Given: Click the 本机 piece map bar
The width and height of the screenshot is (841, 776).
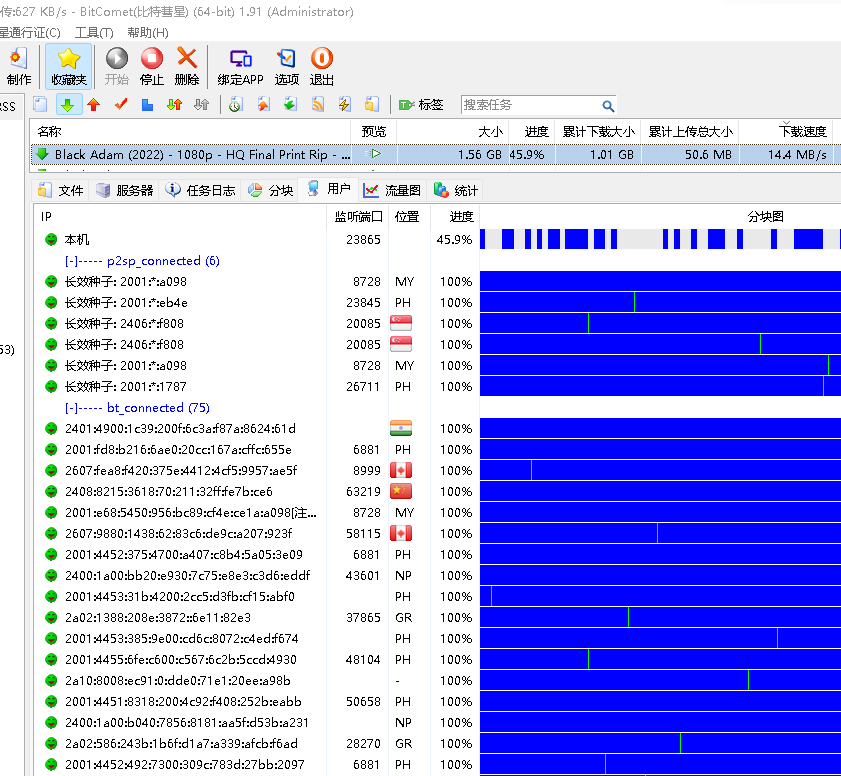Looking at the screenshot, I should point(660,239).
